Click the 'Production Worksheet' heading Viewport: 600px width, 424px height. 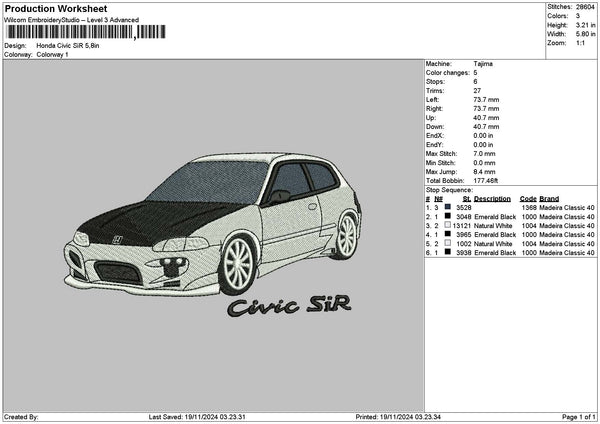[x=56, y=8]
